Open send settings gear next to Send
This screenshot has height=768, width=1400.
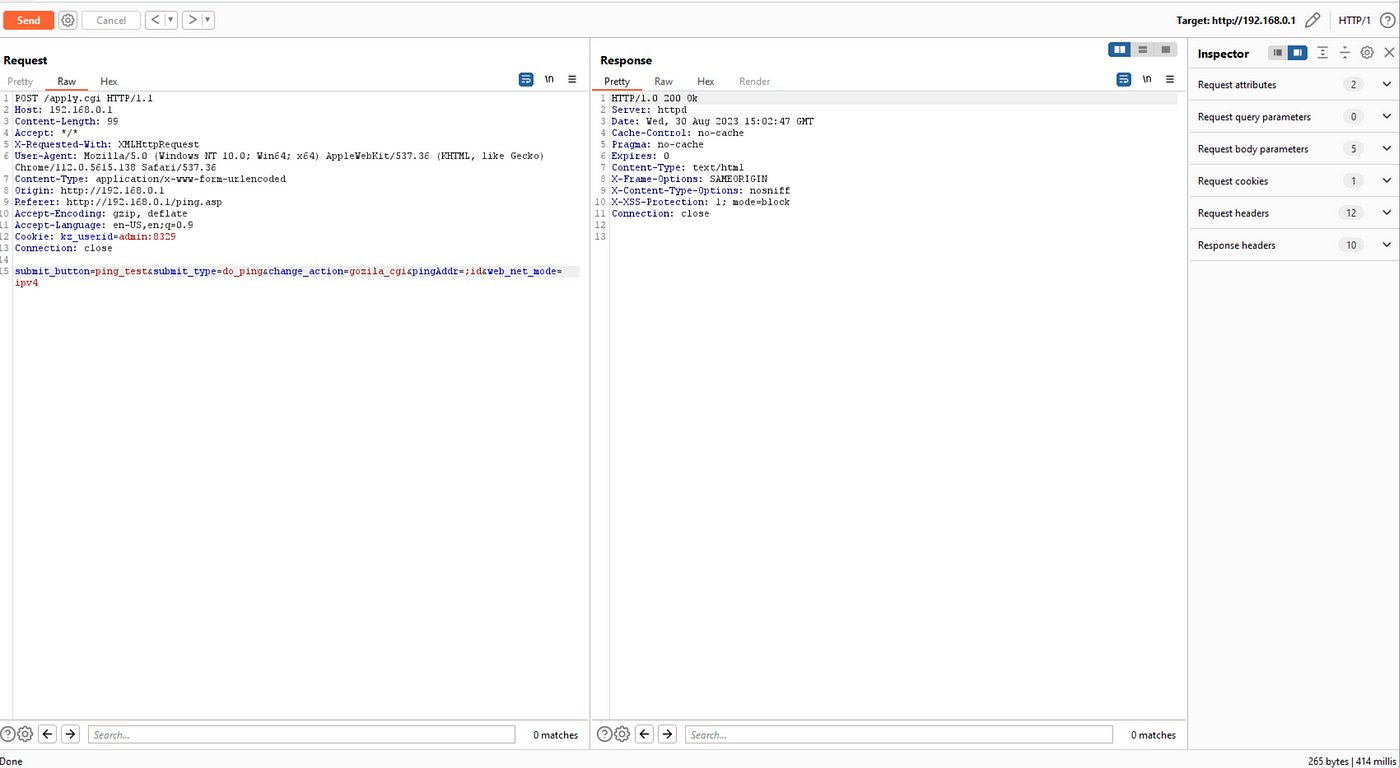[x=68, y=20]
